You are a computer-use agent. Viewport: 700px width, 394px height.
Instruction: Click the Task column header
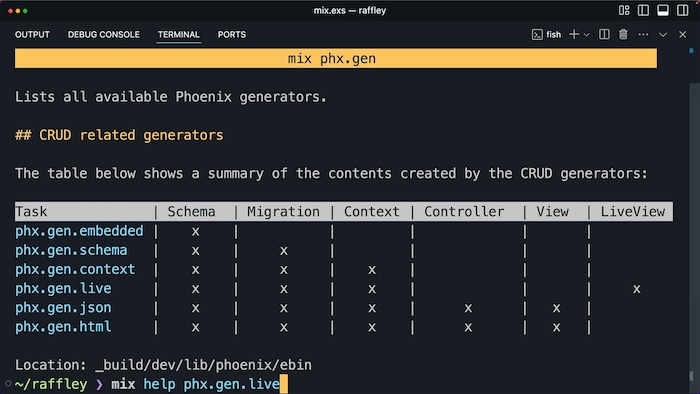coord(31,212)
